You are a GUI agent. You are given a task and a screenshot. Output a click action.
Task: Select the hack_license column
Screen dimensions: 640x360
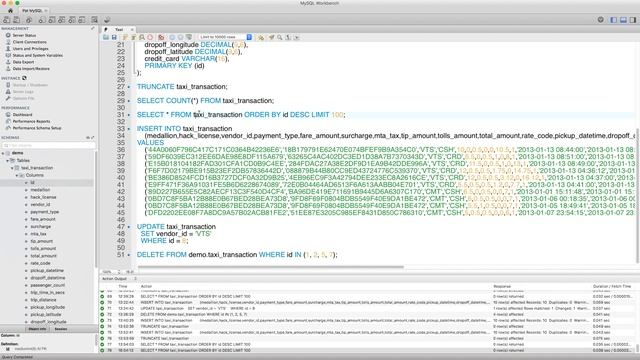43,197
